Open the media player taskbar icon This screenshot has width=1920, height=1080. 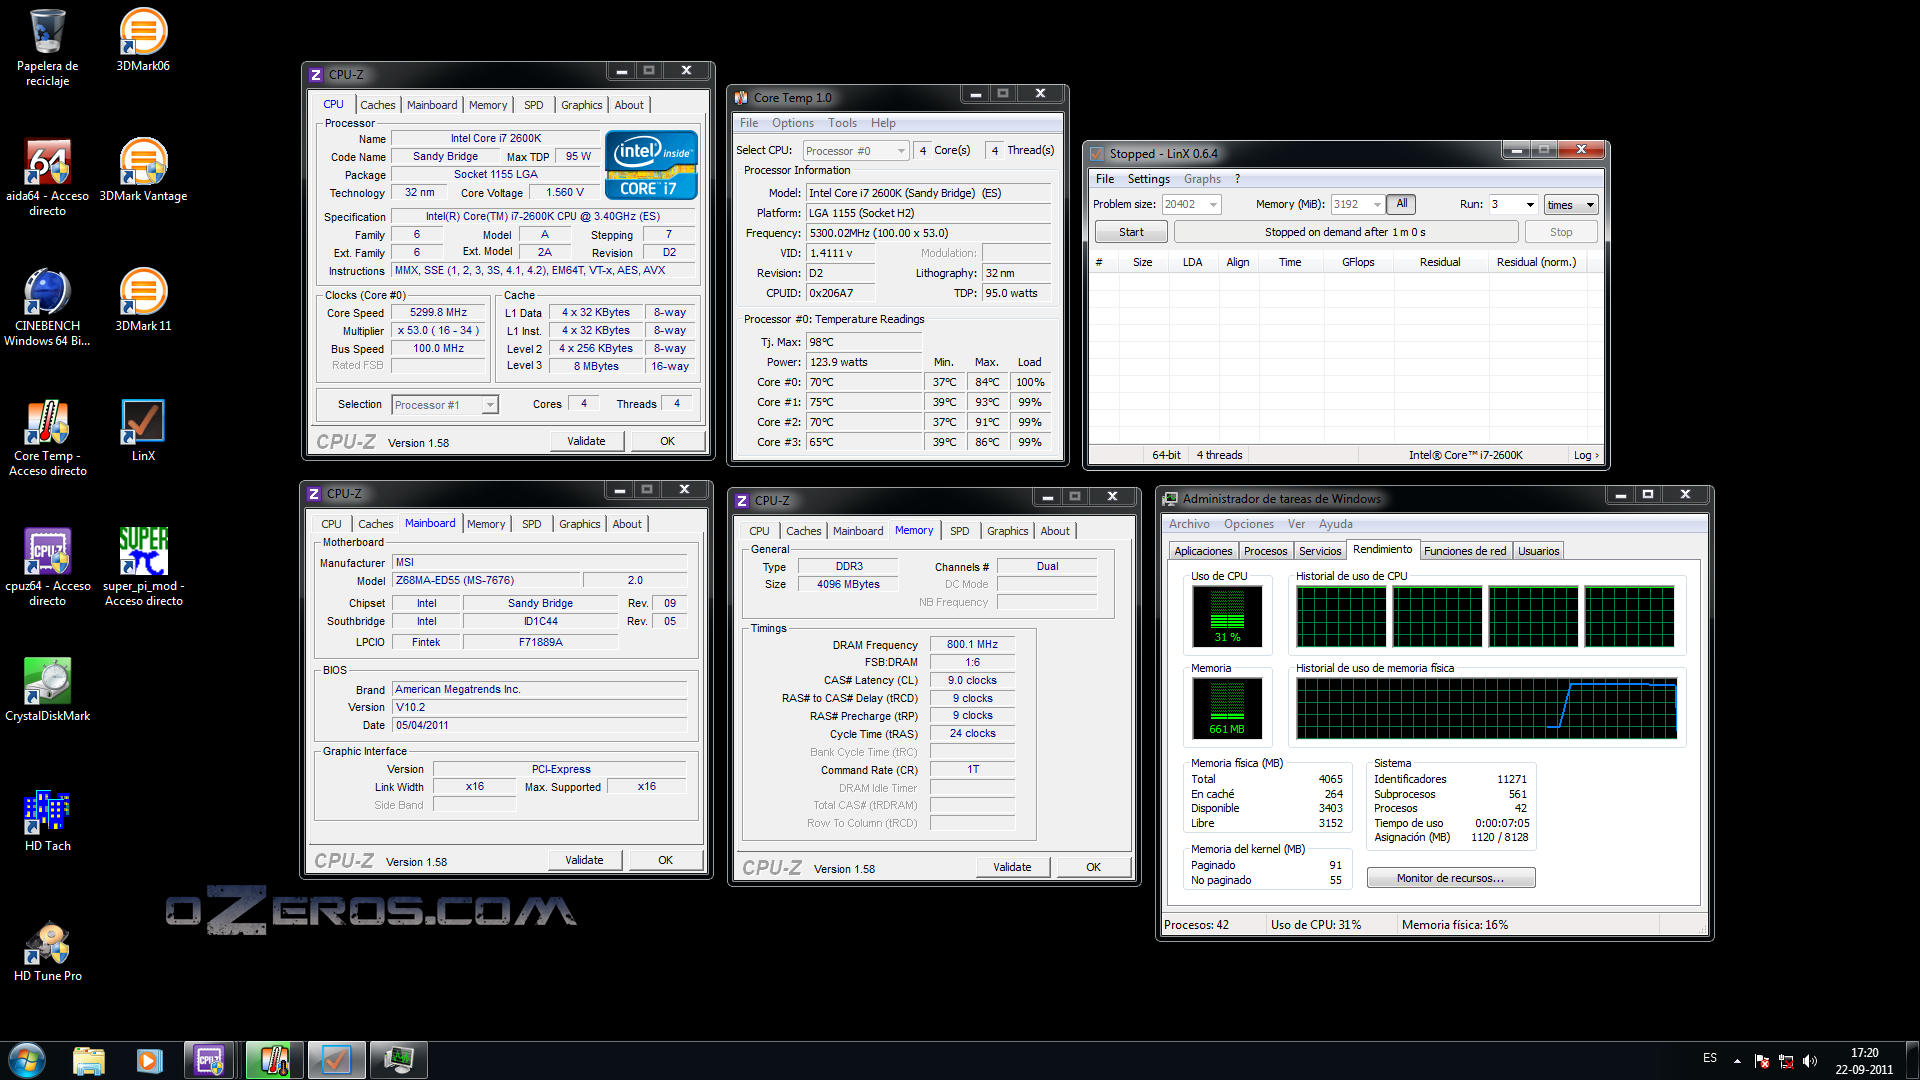(x=149, y=1059)
